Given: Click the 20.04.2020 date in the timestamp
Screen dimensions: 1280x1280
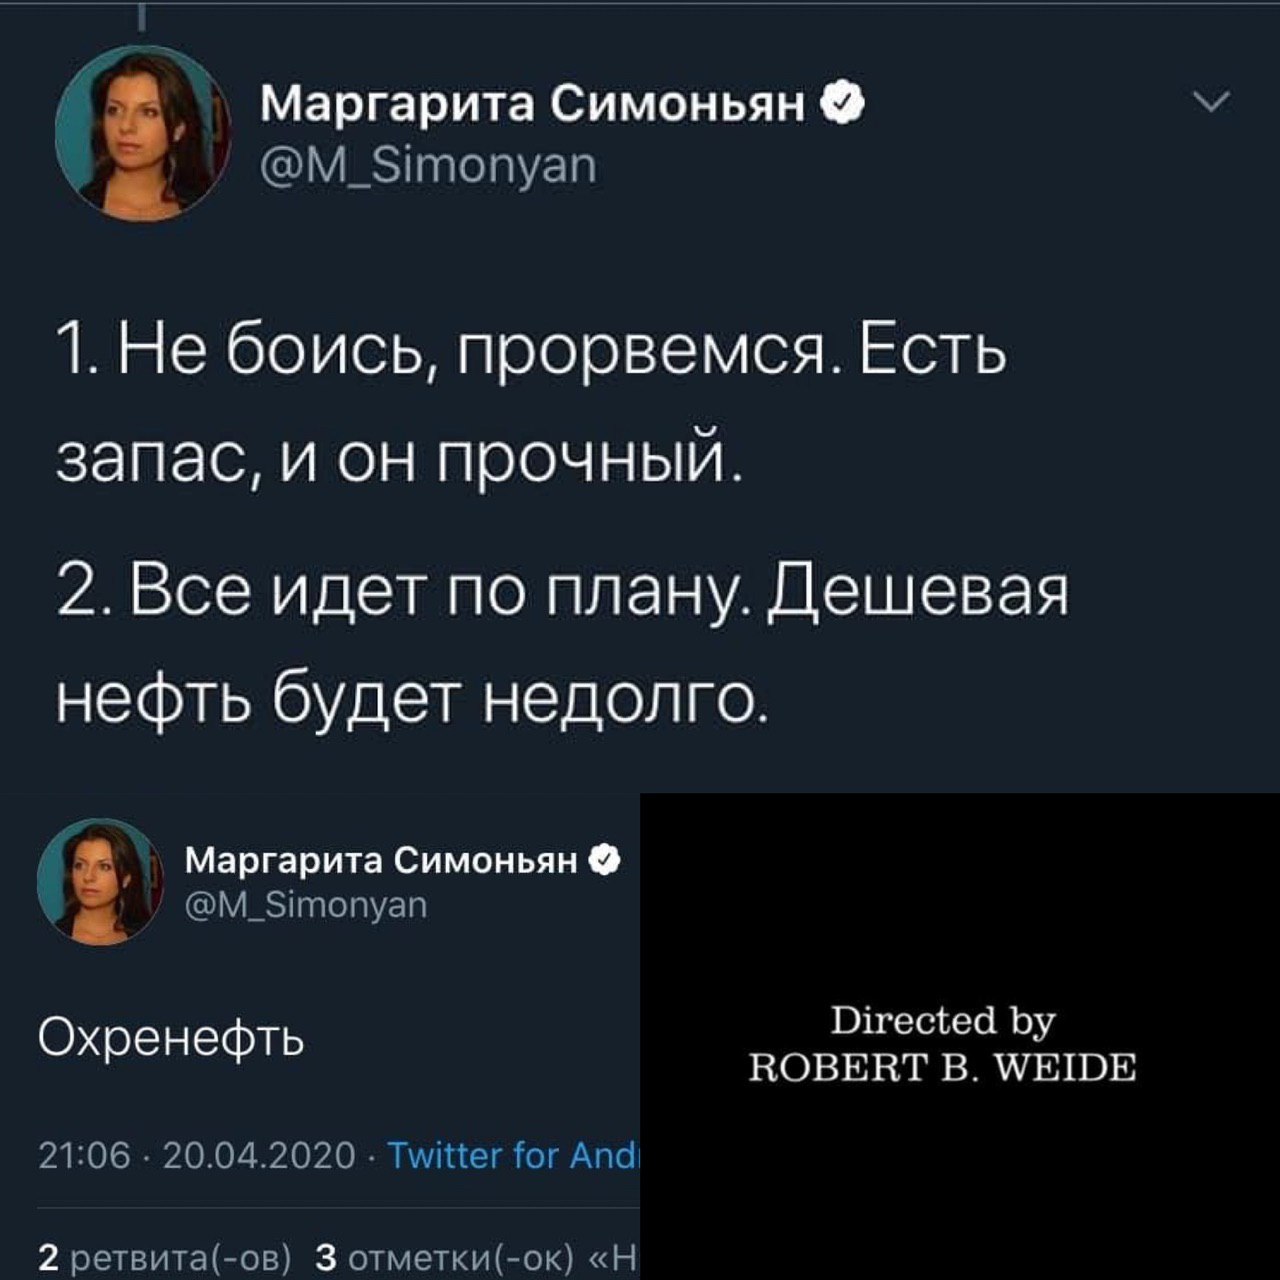Looking at the screenshot, I should tap(258, 1156).
